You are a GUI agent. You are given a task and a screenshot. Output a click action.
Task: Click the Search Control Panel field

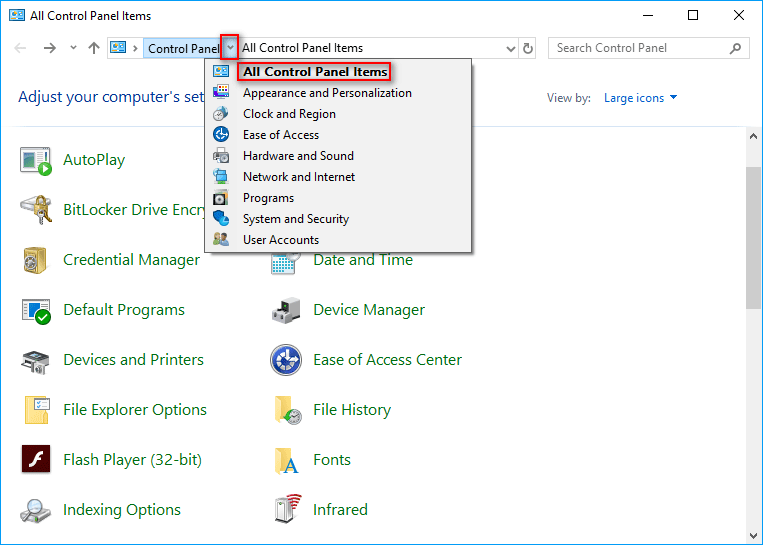tap(648, 48)
